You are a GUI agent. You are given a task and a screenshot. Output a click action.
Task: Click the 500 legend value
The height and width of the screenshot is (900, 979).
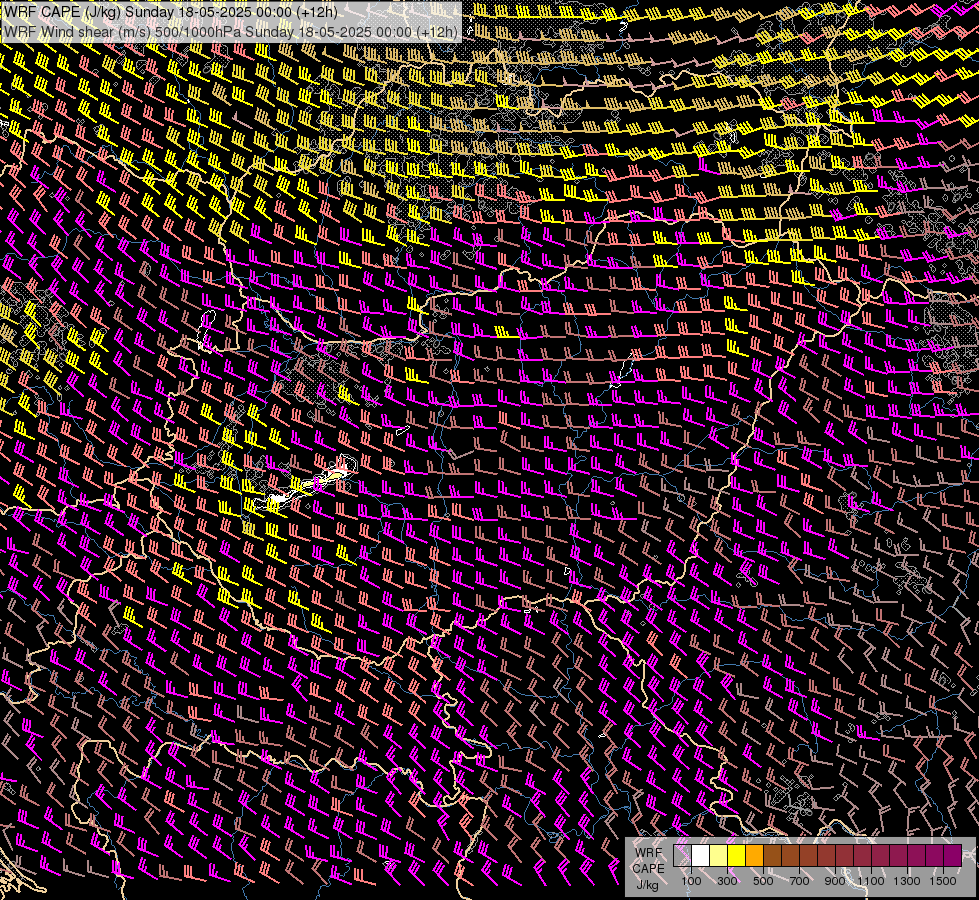coord(763,881)
